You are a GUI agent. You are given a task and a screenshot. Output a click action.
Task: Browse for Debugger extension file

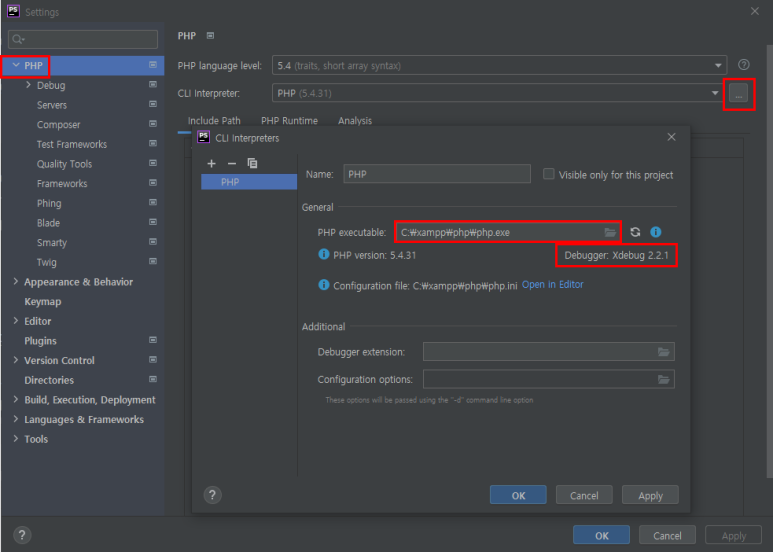(x=664, y=352)
